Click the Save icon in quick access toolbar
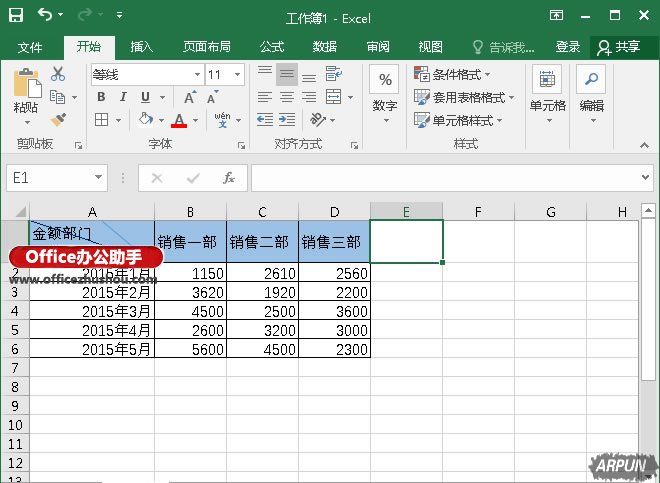This screenshot has width=660, height=483. pyautogui.click(x=16, y=15)
